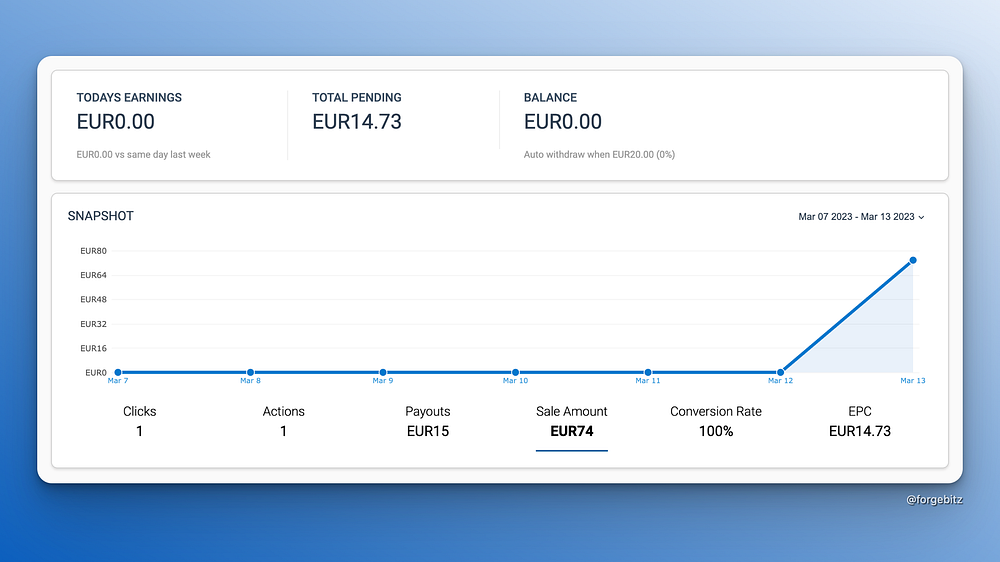1000x562 pixels.
Task: Show the Conversion Rate metric
Action: [x=716, y=421]
